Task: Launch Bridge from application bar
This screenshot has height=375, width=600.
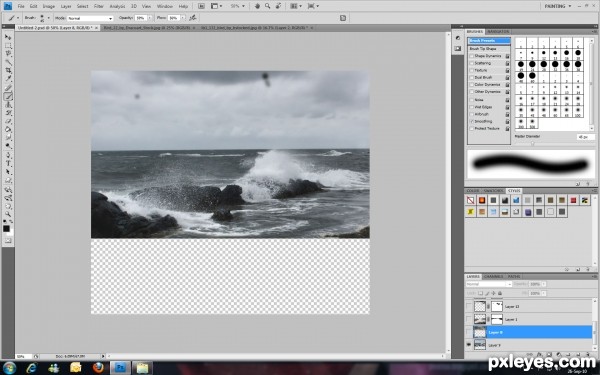Action: click(201, 6)
